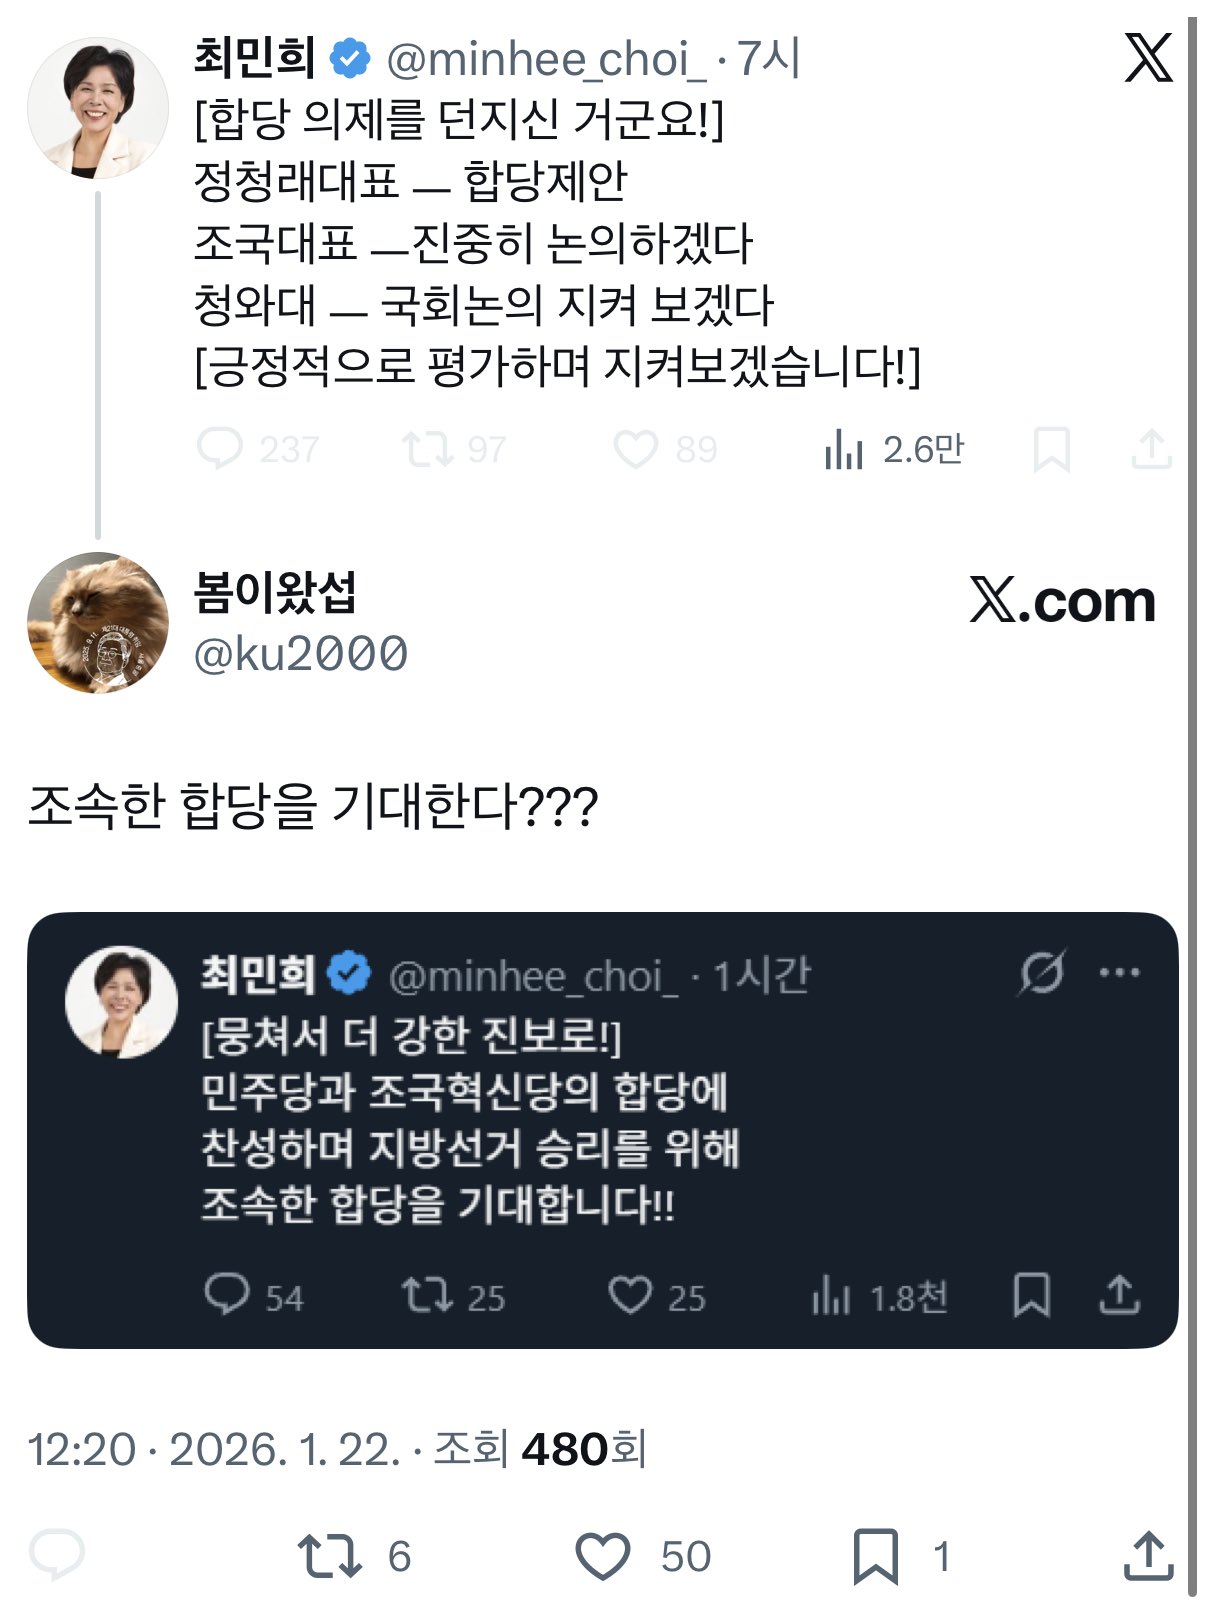Repost the main tweet showing 6 reposts
Screen dimensions: 1206x1610
[329, 1556]
